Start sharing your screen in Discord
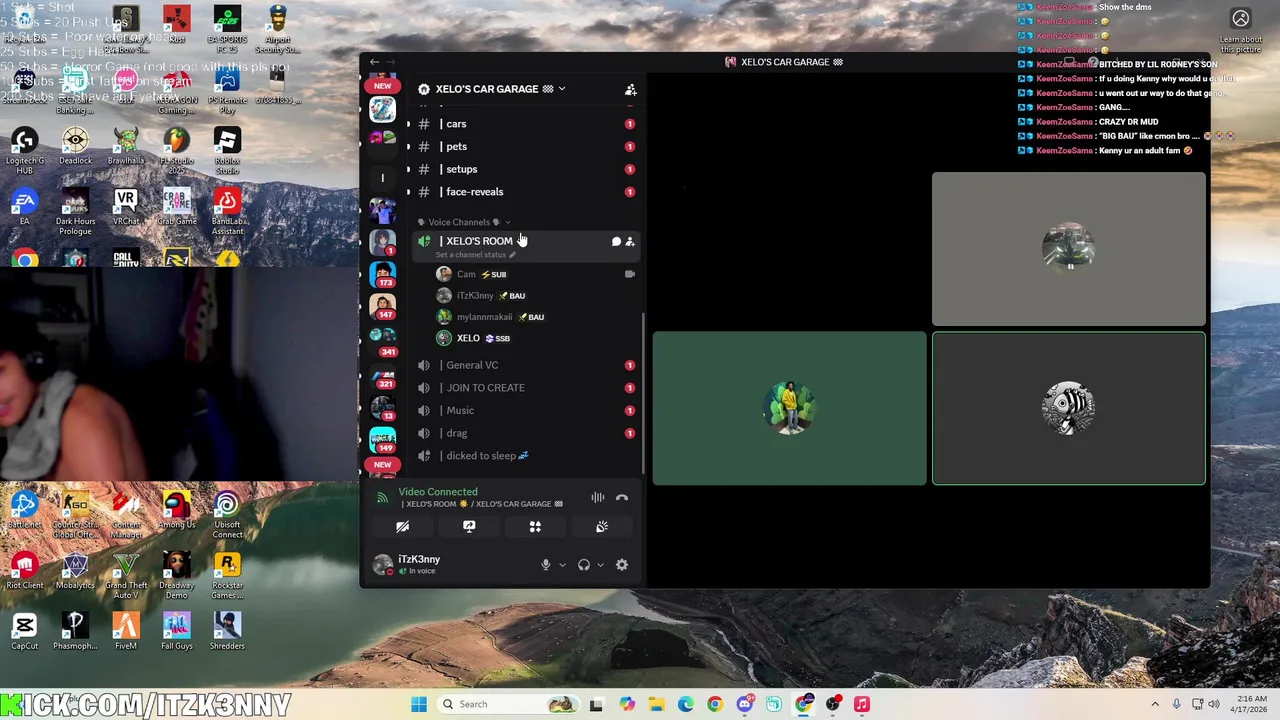Screen dimensions: 1280x720 [x=469, y=527]
